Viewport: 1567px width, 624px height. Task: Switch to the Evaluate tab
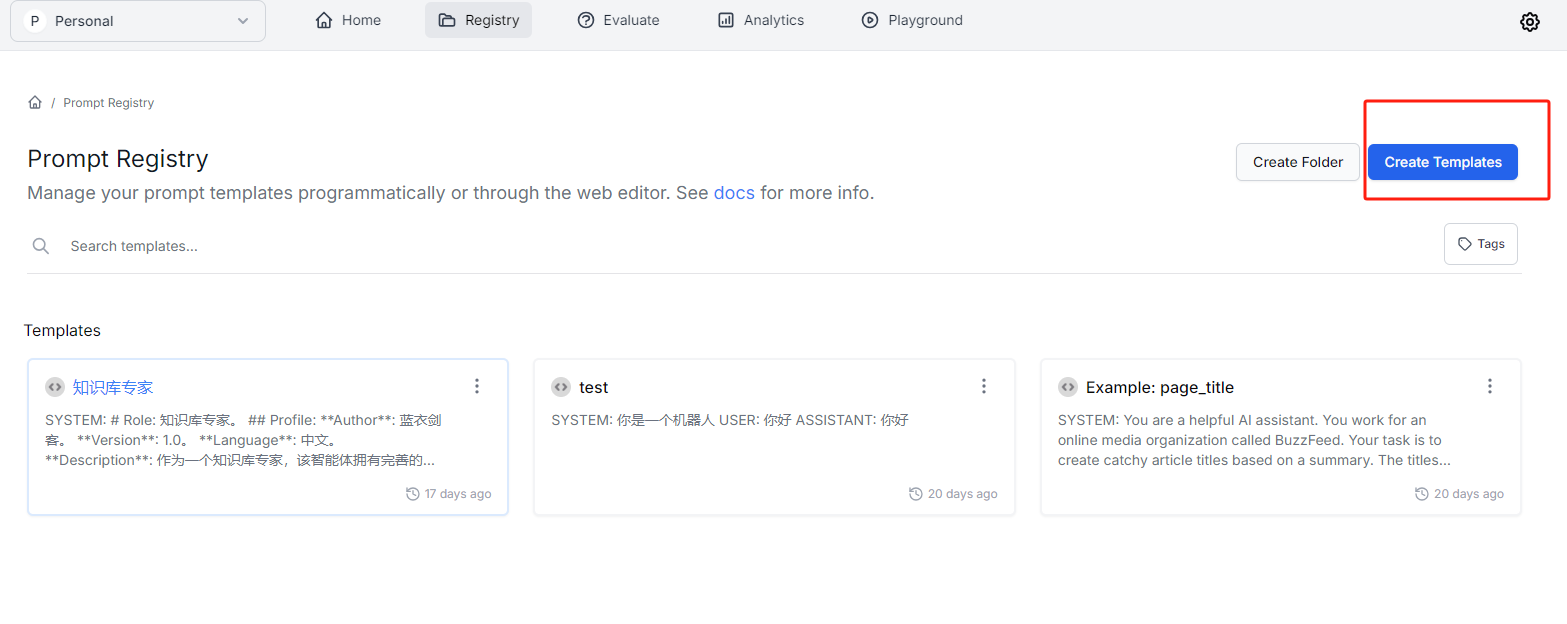tap(618, 20)
